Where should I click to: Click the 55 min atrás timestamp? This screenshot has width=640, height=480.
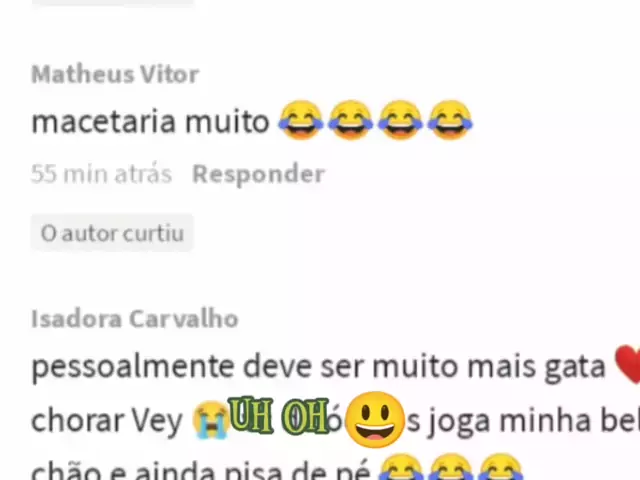coord(101,174)
